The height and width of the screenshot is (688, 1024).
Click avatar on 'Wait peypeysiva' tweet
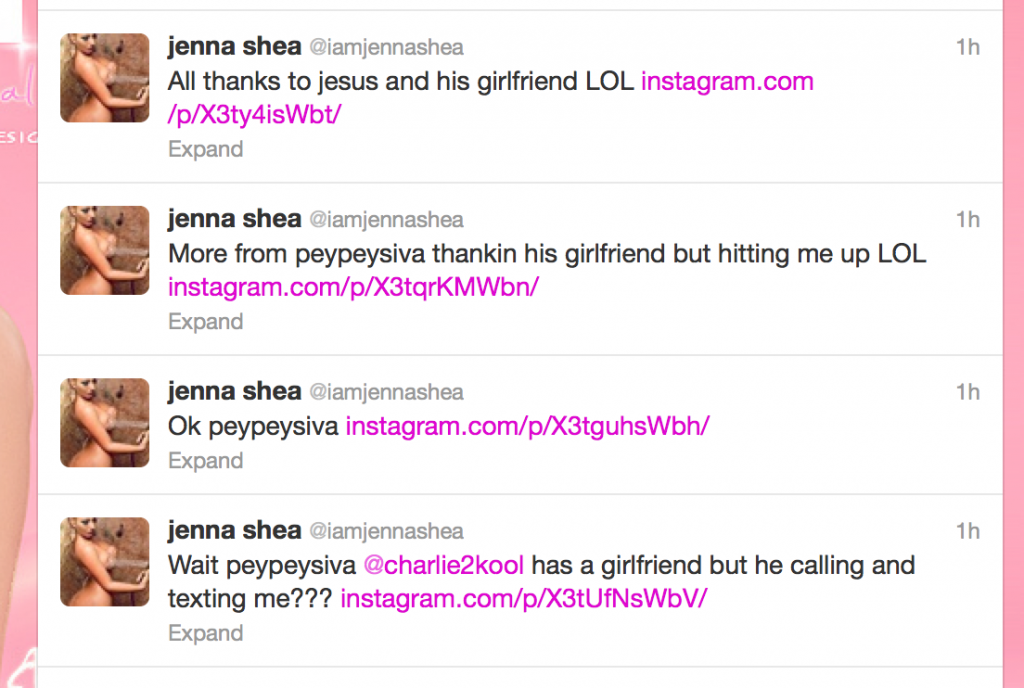pyautogui.click(x=104, y=561)
